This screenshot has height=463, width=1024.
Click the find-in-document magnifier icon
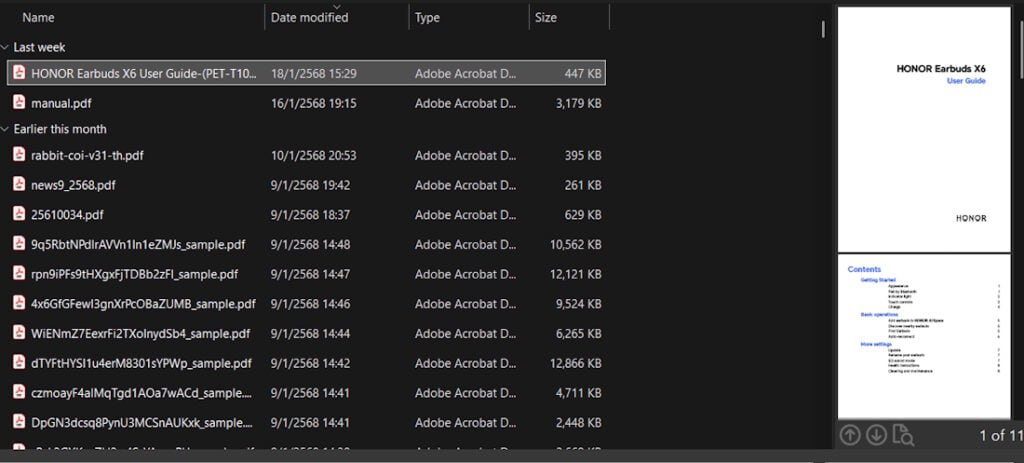click(903, 435)
